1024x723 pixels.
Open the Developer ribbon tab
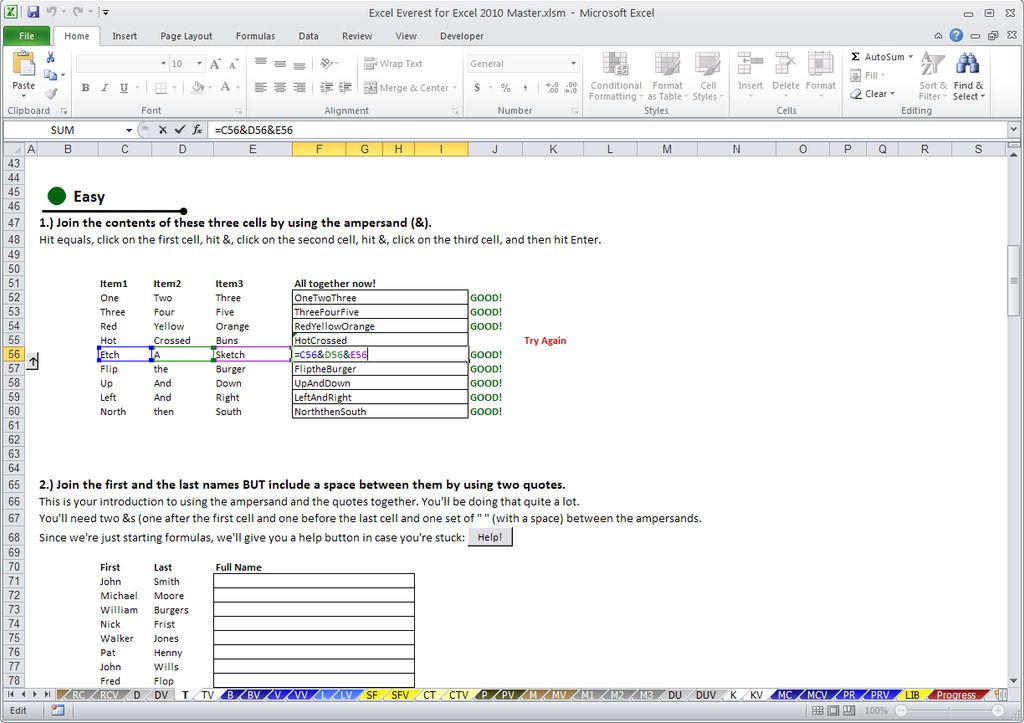tap(462, 36)
